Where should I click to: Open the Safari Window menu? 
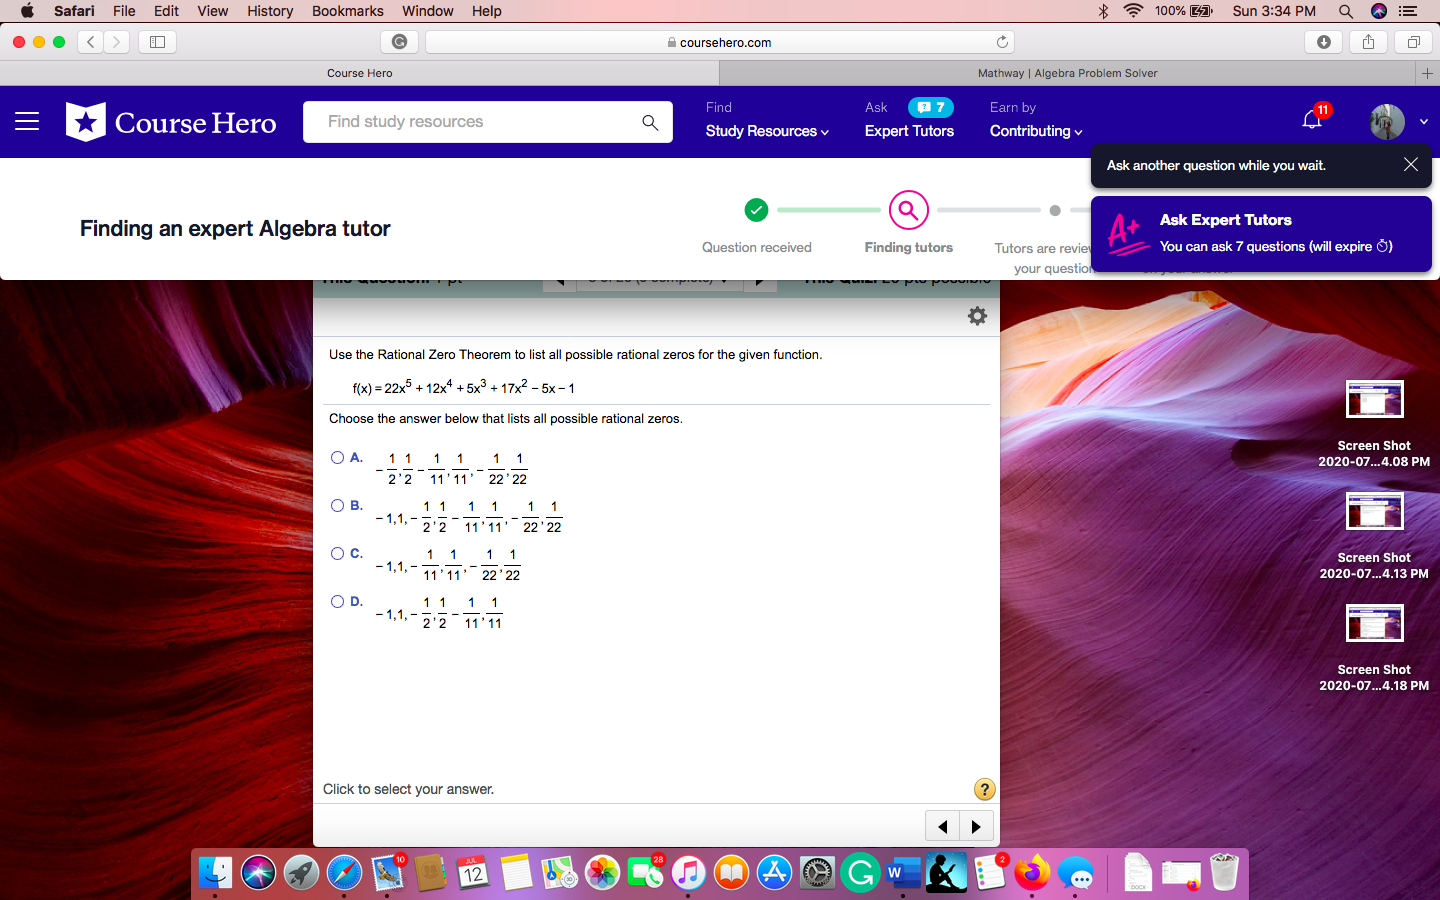[428, 11]
